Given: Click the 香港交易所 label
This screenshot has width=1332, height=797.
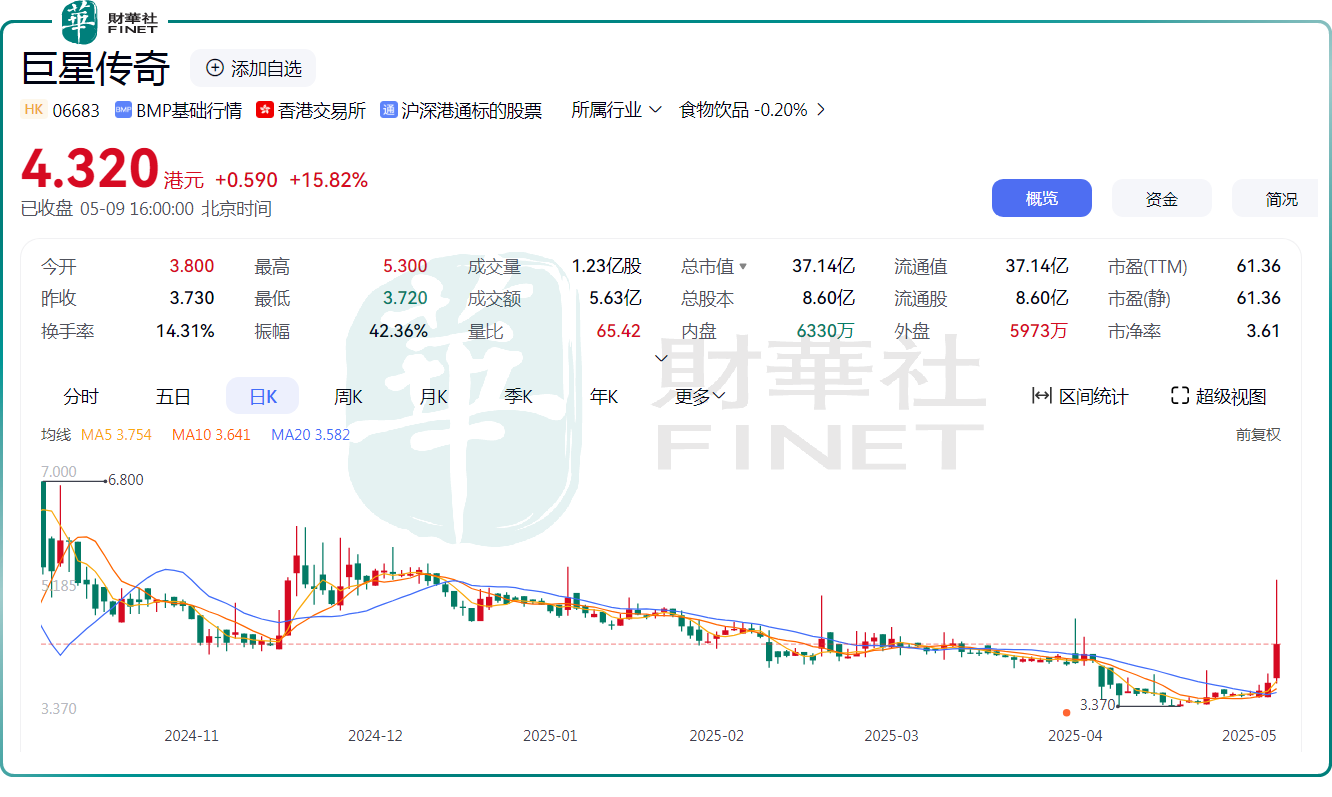Looking at the screenshot, I should pyautogui.click(x=322, y=110).
